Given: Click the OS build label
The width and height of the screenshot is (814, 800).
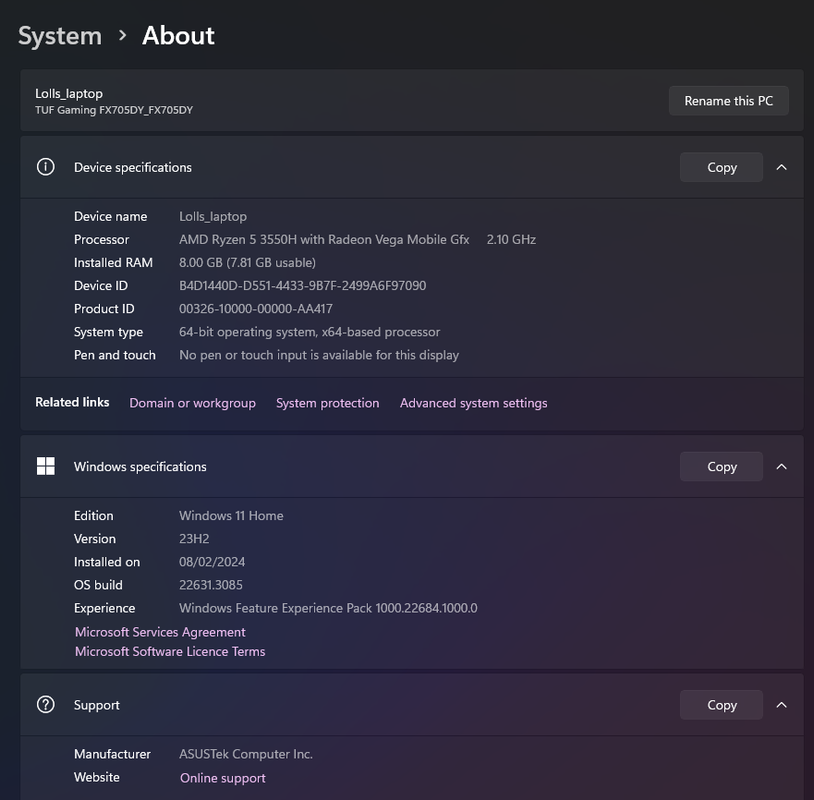Looking at the screenshot, I should (x=98, y=585).
